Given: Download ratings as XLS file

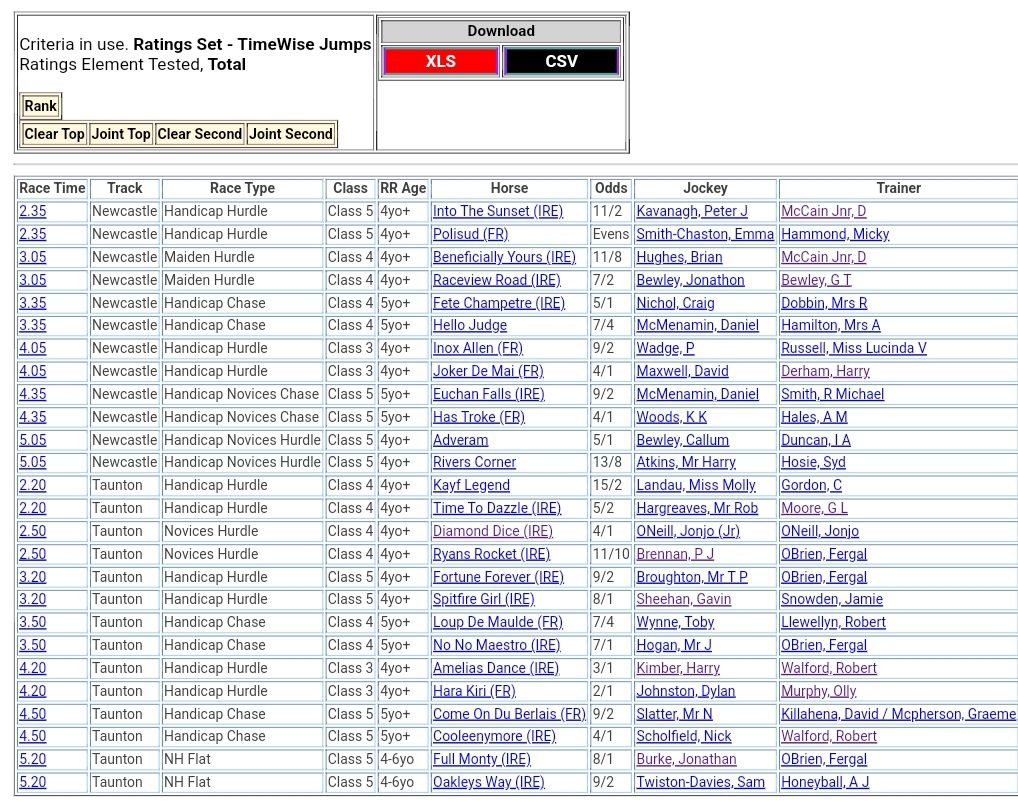Looking at the screenshot, I should pyautogui.click(x=440, y=61).
